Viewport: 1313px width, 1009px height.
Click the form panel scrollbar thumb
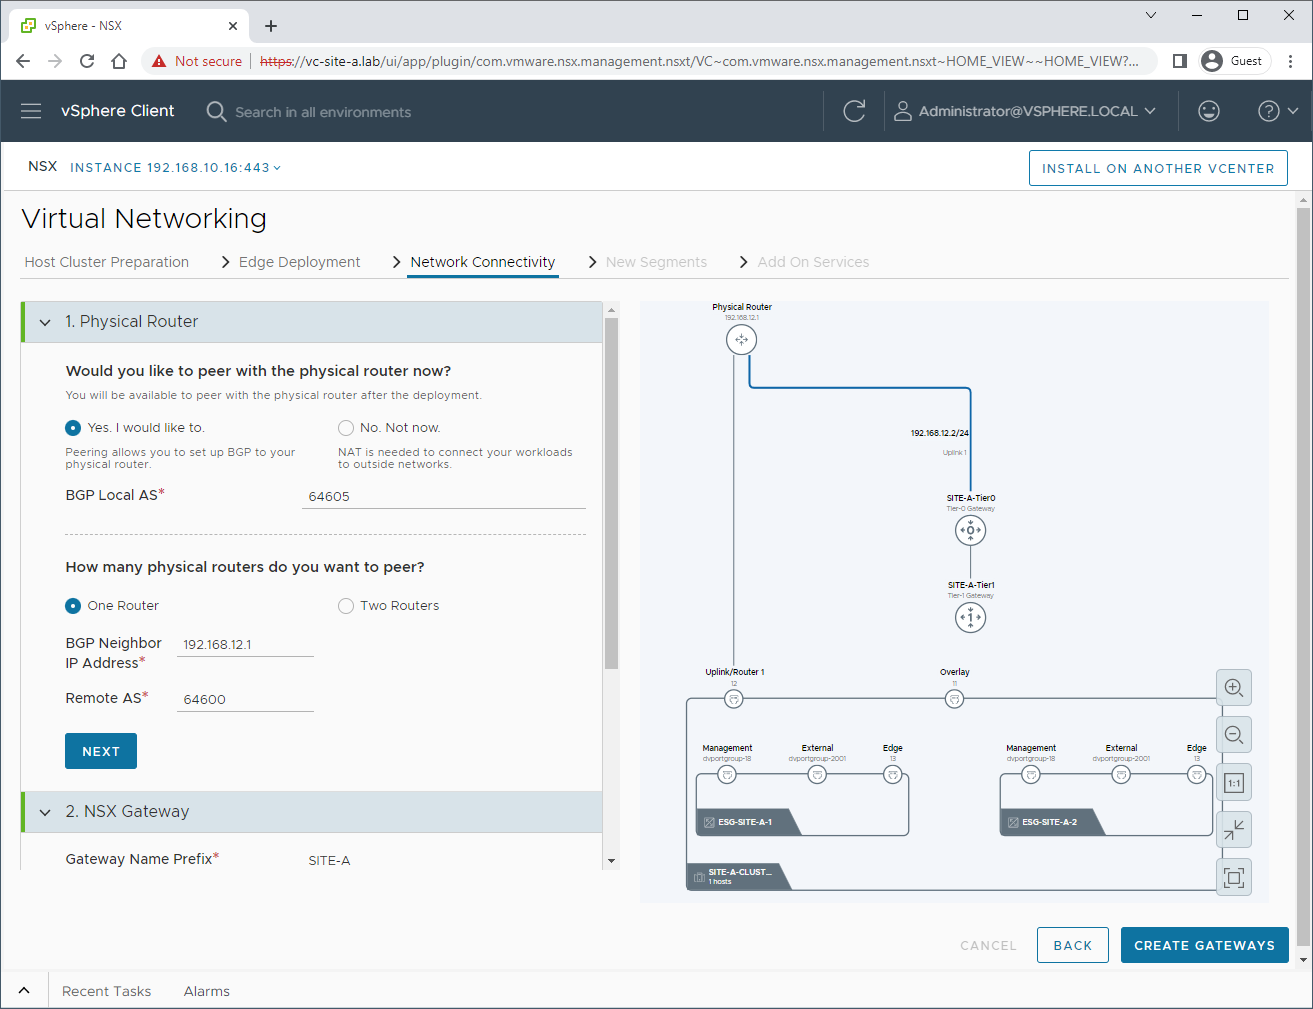(x=612, y=493)
